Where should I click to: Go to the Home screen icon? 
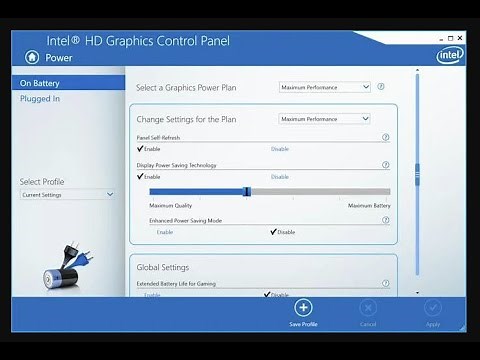[x=32, y=57]
